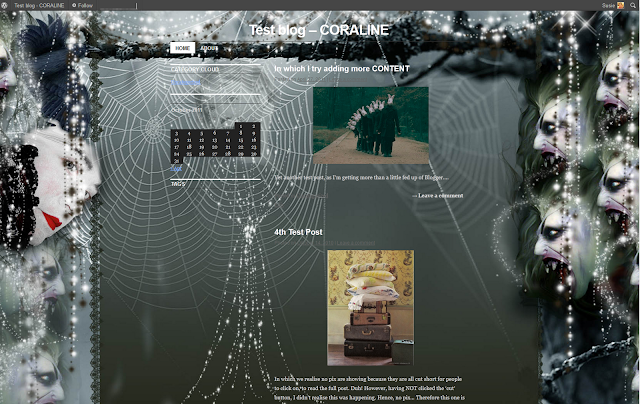
Task: Open 'Test blog - CORALINE' admin bar item
Action: (x=39, y=5)
